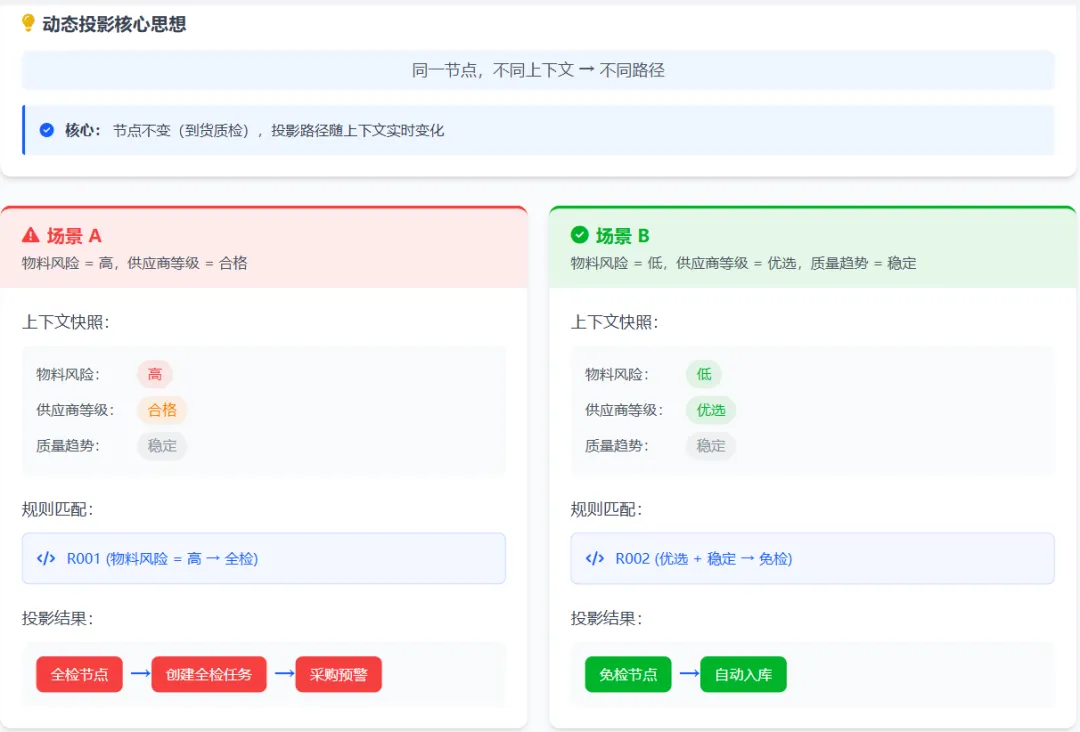The image size is (1080, 732).
Task: Click subtitle 物料风险 = 高,供应商等级 = 合格
Action: pyautogui.click(x=134, y=263)
